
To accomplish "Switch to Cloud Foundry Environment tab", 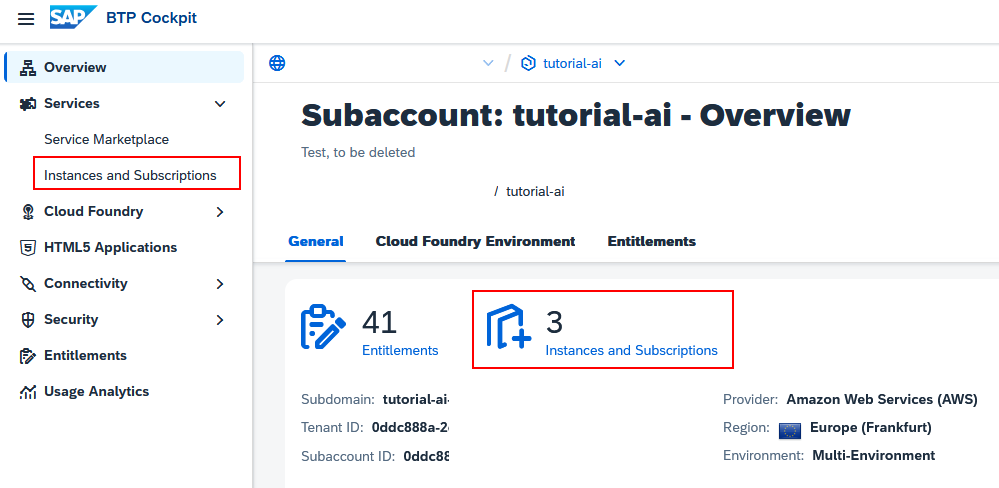I will pos(475,241).
